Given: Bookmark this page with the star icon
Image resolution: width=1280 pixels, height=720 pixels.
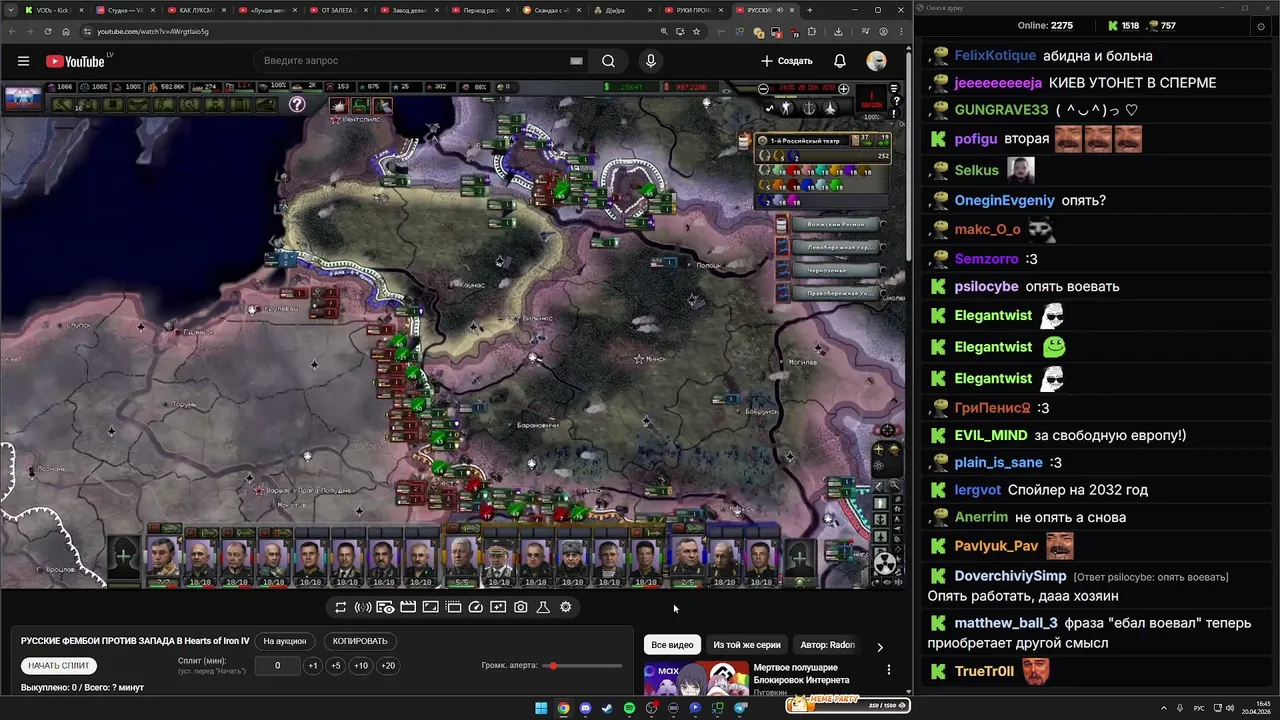Looking at the screenshot, I should pyautogui.click(x=697, y=31).
